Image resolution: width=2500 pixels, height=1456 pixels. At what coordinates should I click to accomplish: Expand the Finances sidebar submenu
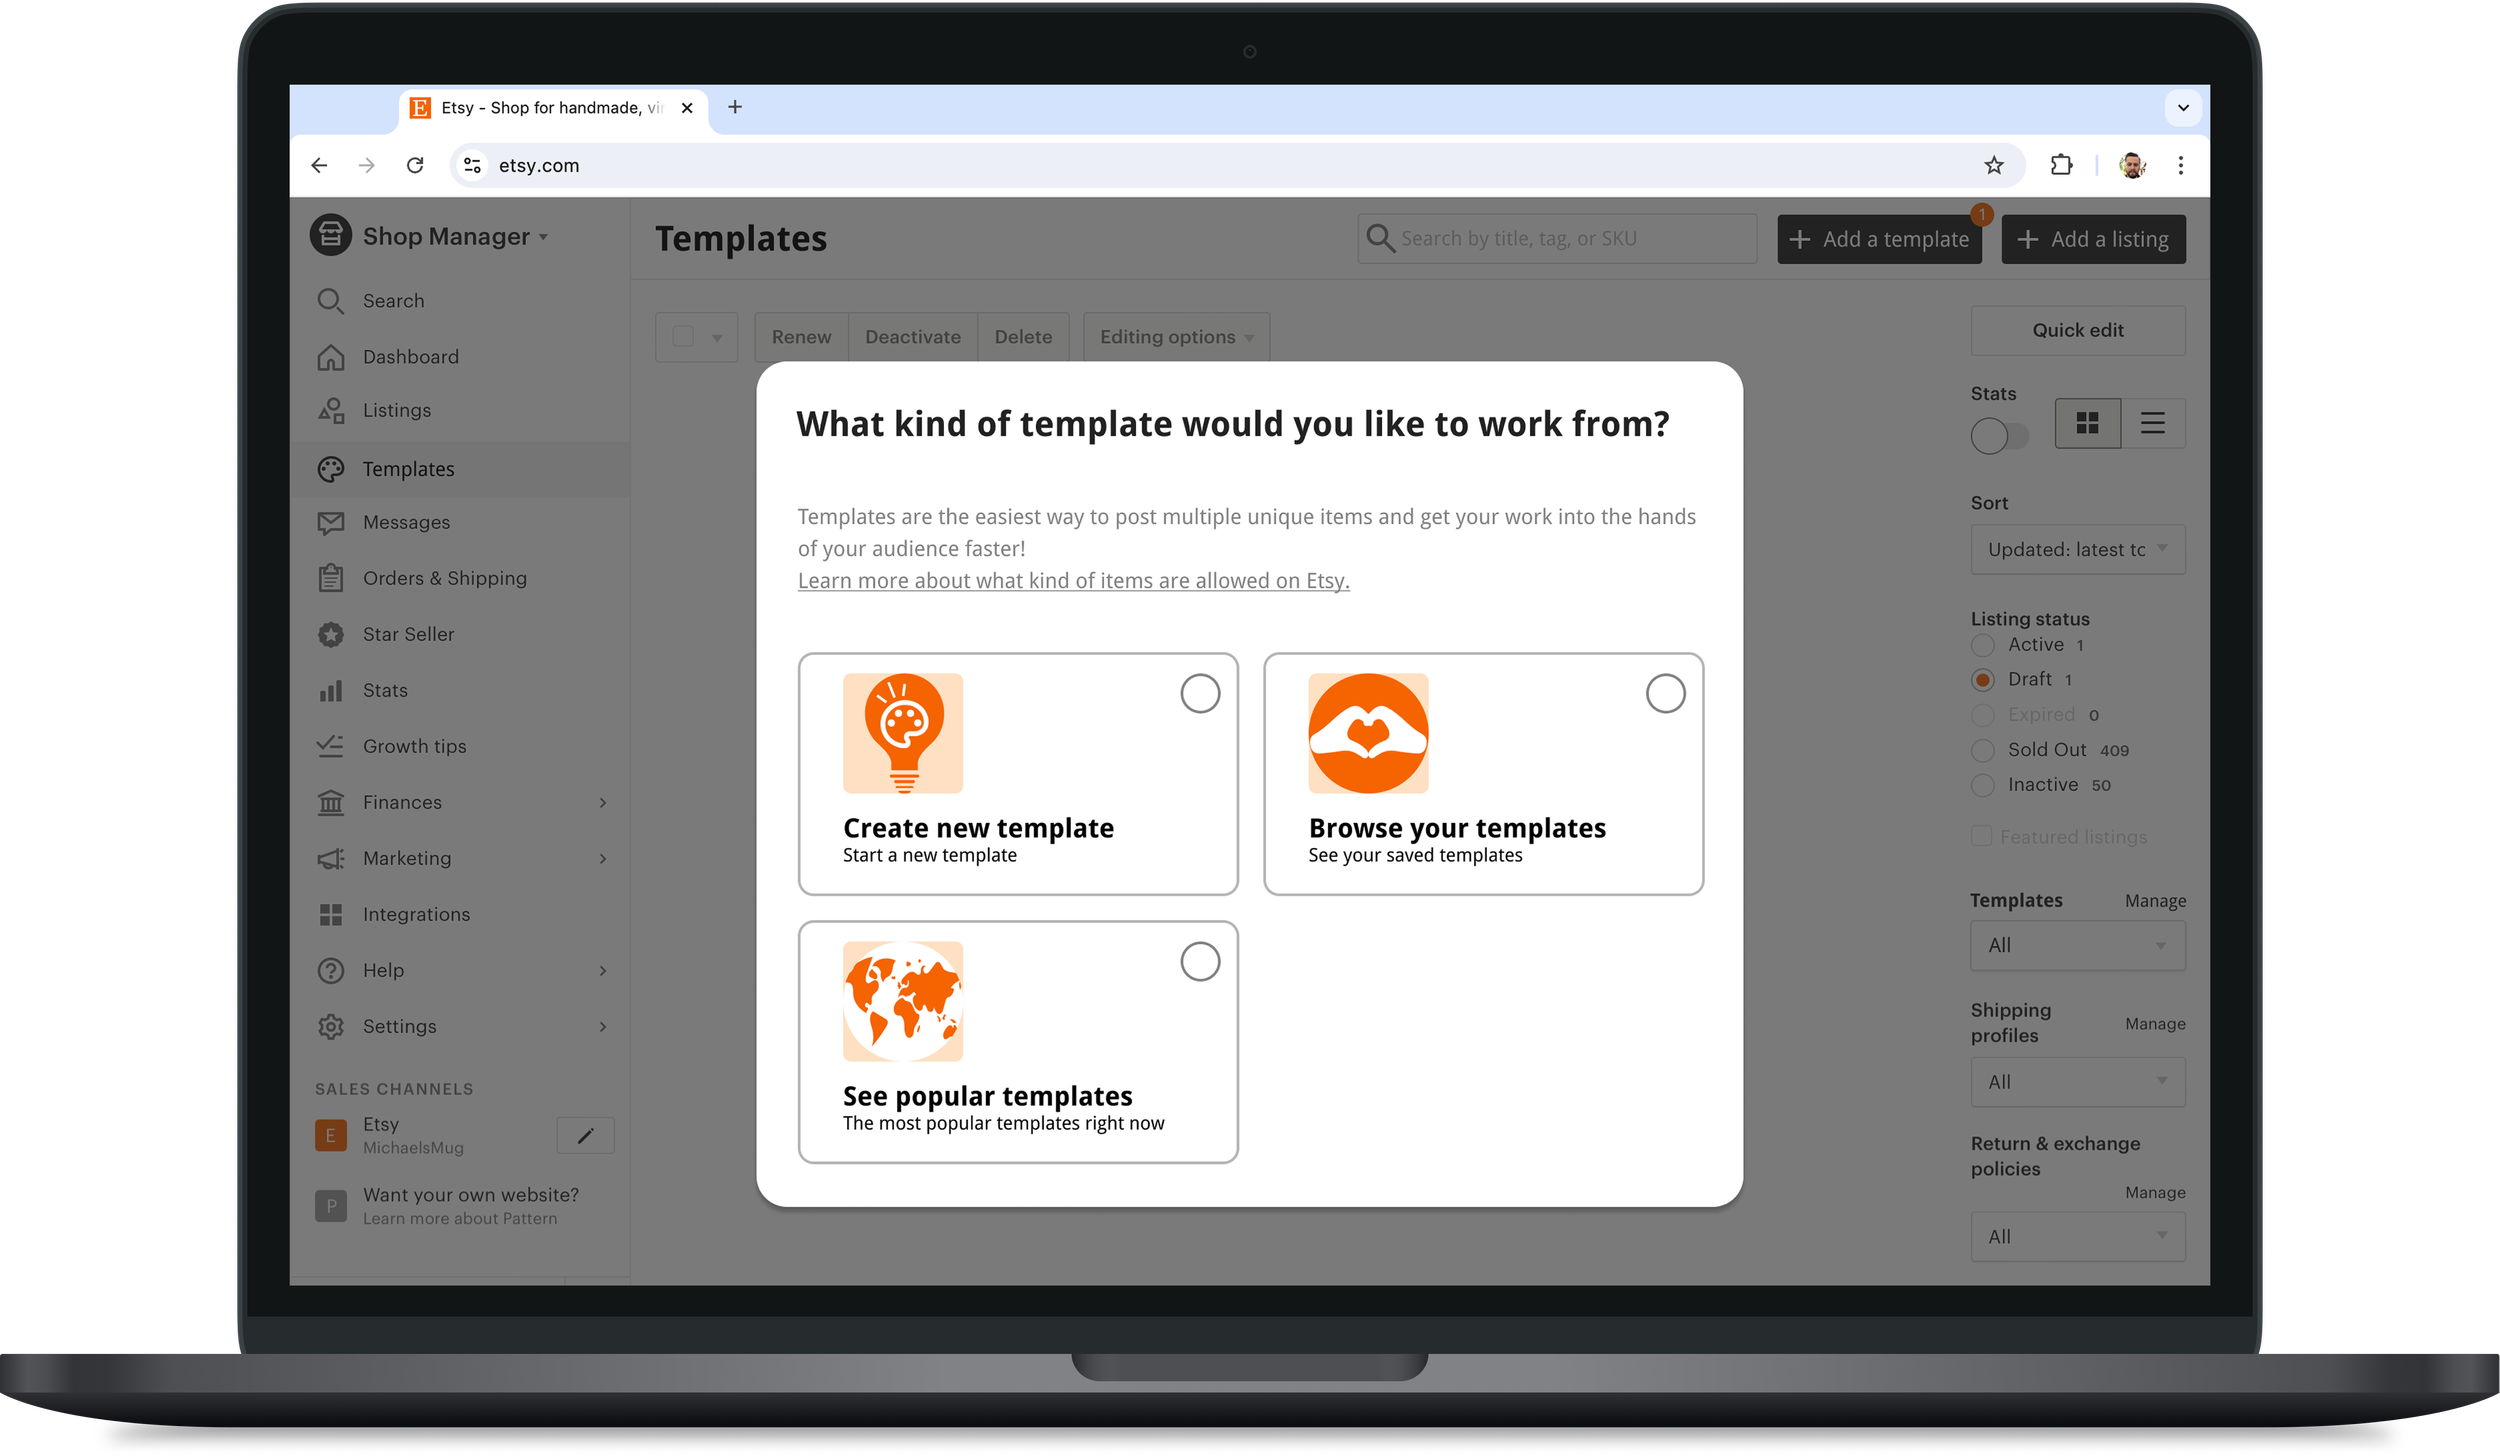pyautogui.click(x=602, y=802)
